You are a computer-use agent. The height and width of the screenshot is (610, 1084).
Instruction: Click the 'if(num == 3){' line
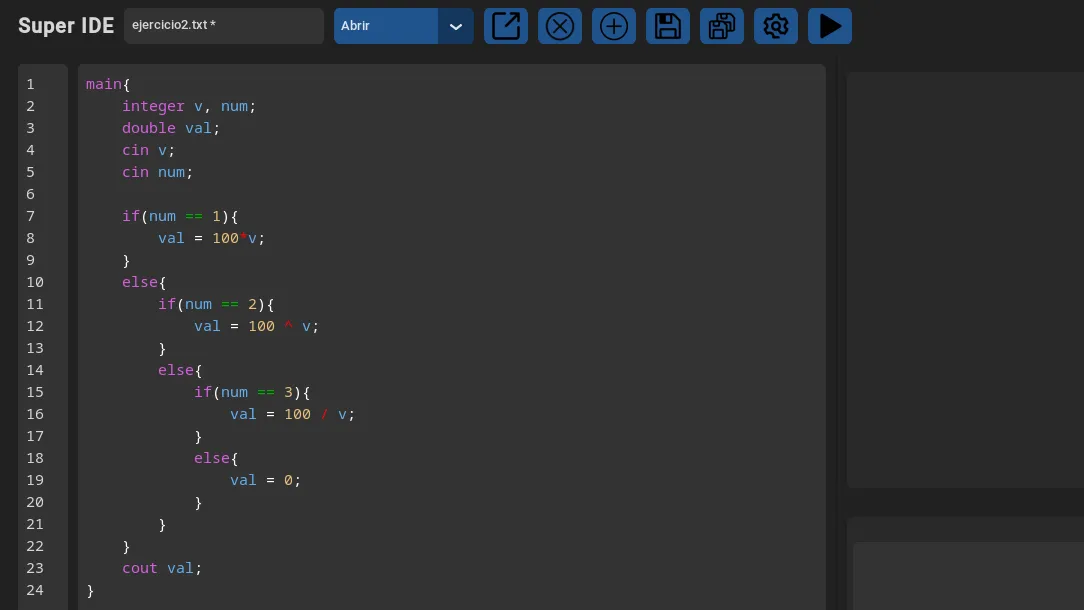[252, 392]
